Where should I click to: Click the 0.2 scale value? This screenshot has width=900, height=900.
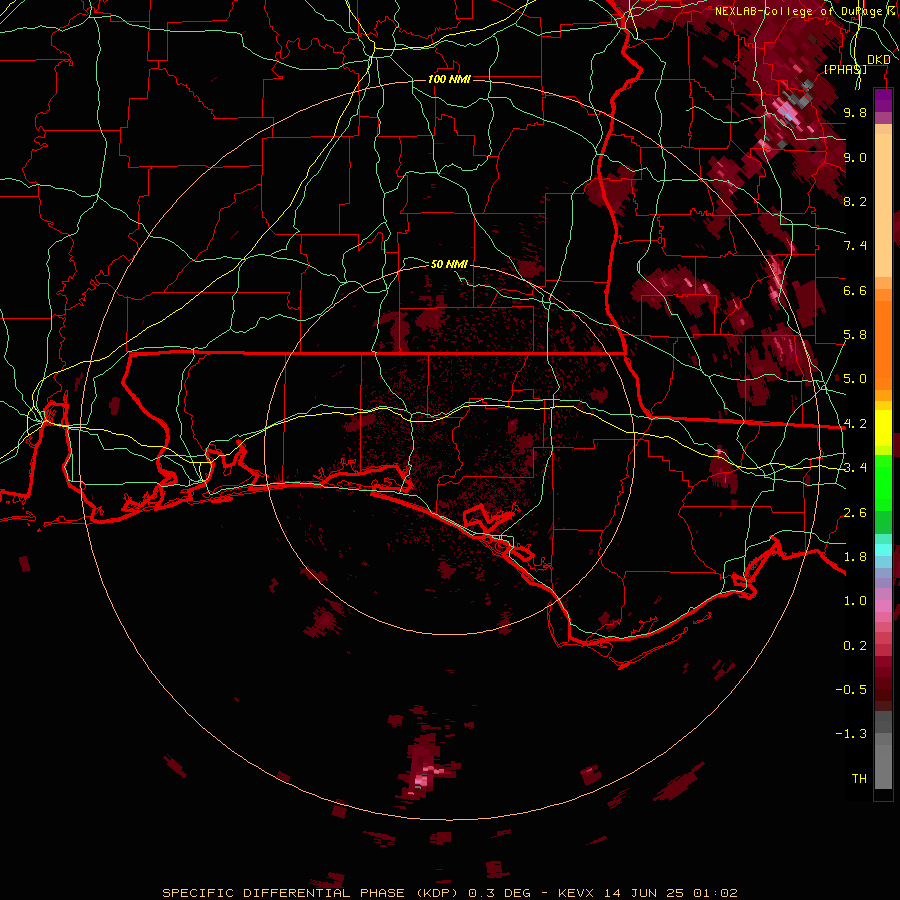pyautogui.click(x=855, y=646)
